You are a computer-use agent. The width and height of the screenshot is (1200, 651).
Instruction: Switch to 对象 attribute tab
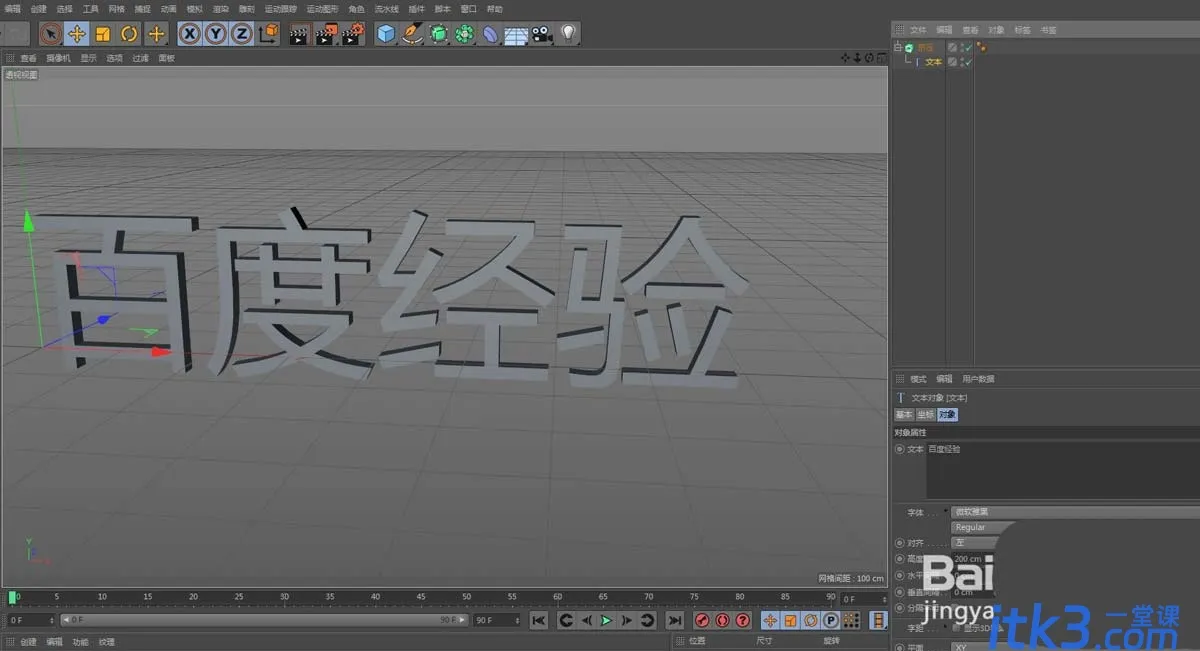click(947, 414)
